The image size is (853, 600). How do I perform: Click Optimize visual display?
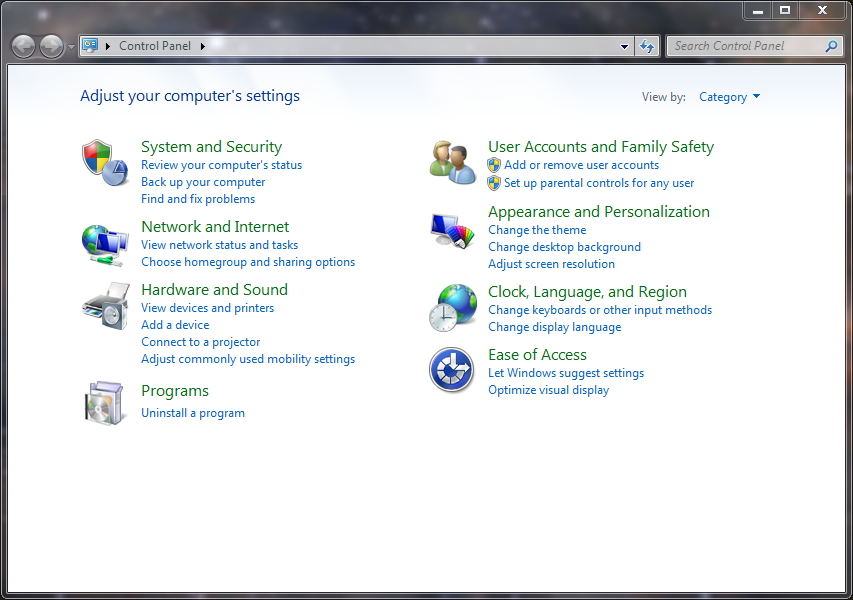pyautogui.click(x=548, y=390)
